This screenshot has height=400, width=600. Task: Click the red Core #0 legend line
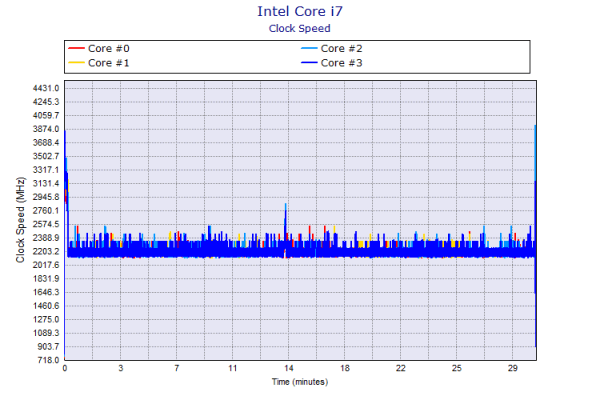(x=76, y=49)
